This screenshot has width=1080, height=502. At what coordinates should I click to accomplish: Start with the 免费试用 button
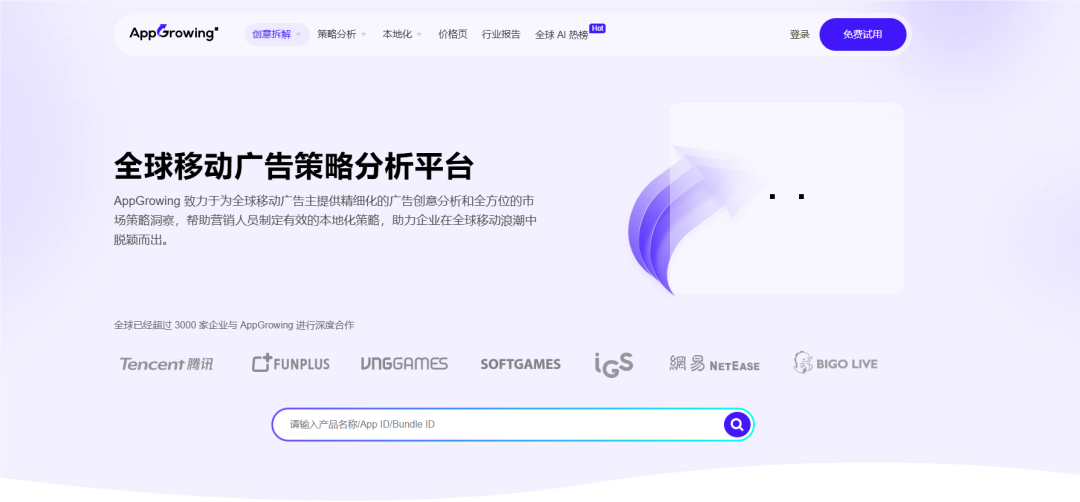tap(862, 34)
